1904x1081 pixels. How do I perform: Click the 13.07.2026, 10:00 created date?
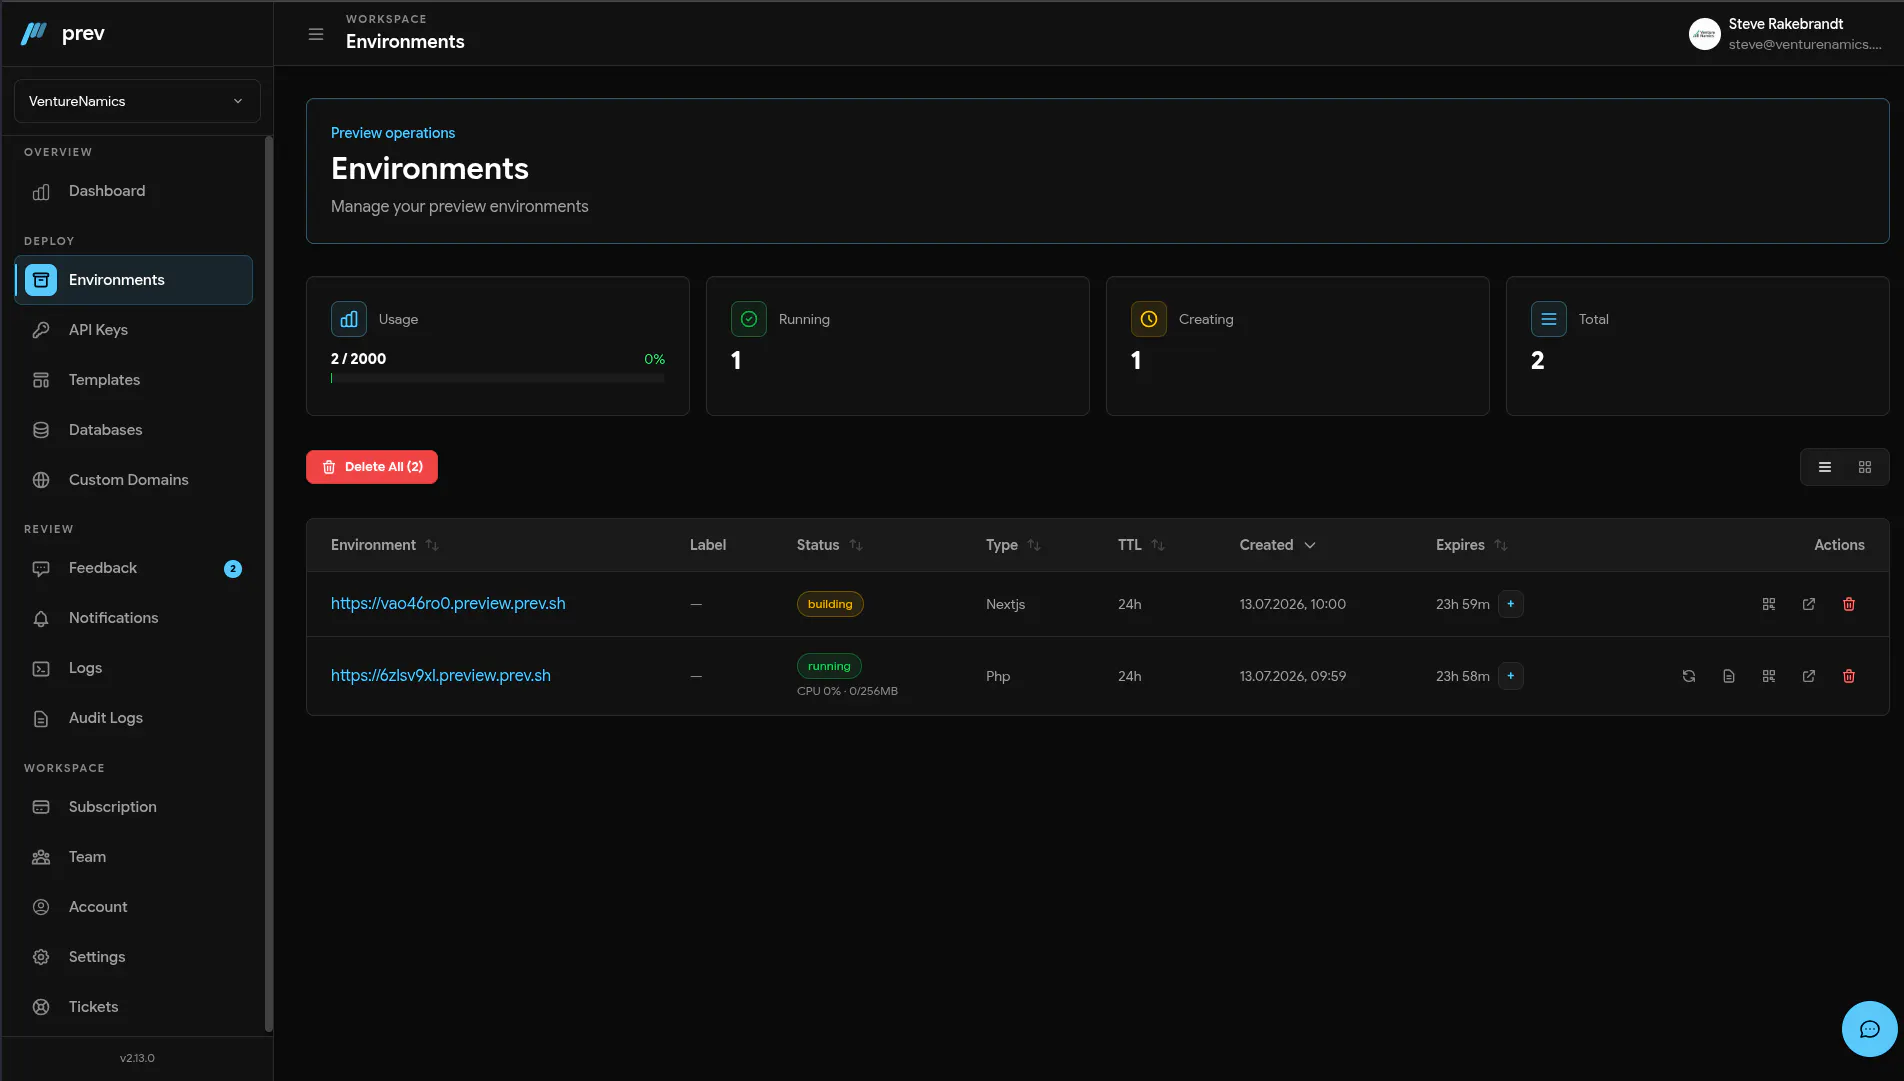(x=1293, y=604)
